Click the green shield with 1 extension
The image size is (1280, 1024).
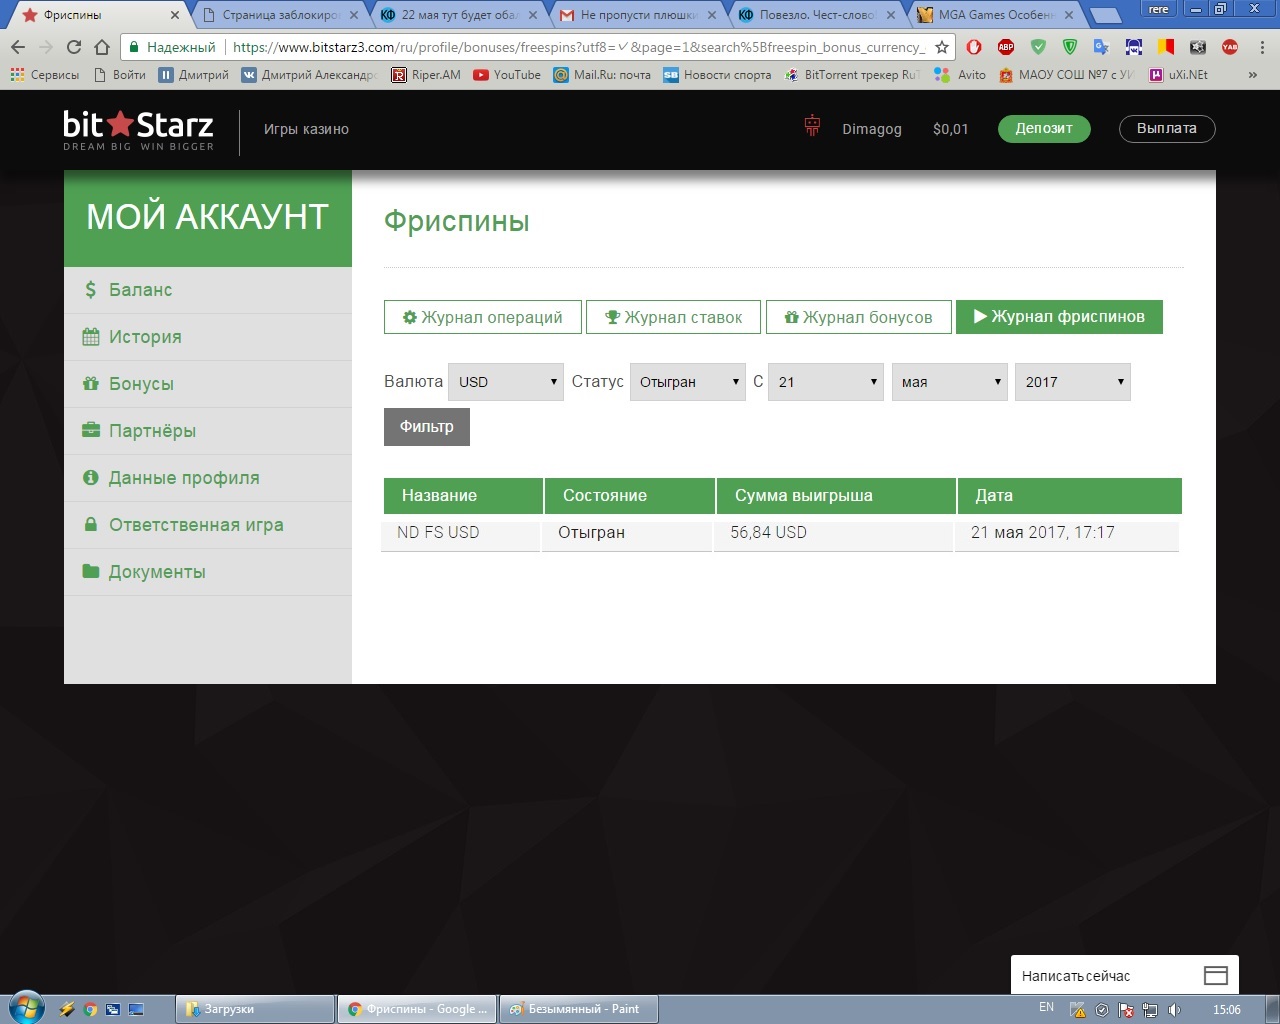tap(1070, 47)
